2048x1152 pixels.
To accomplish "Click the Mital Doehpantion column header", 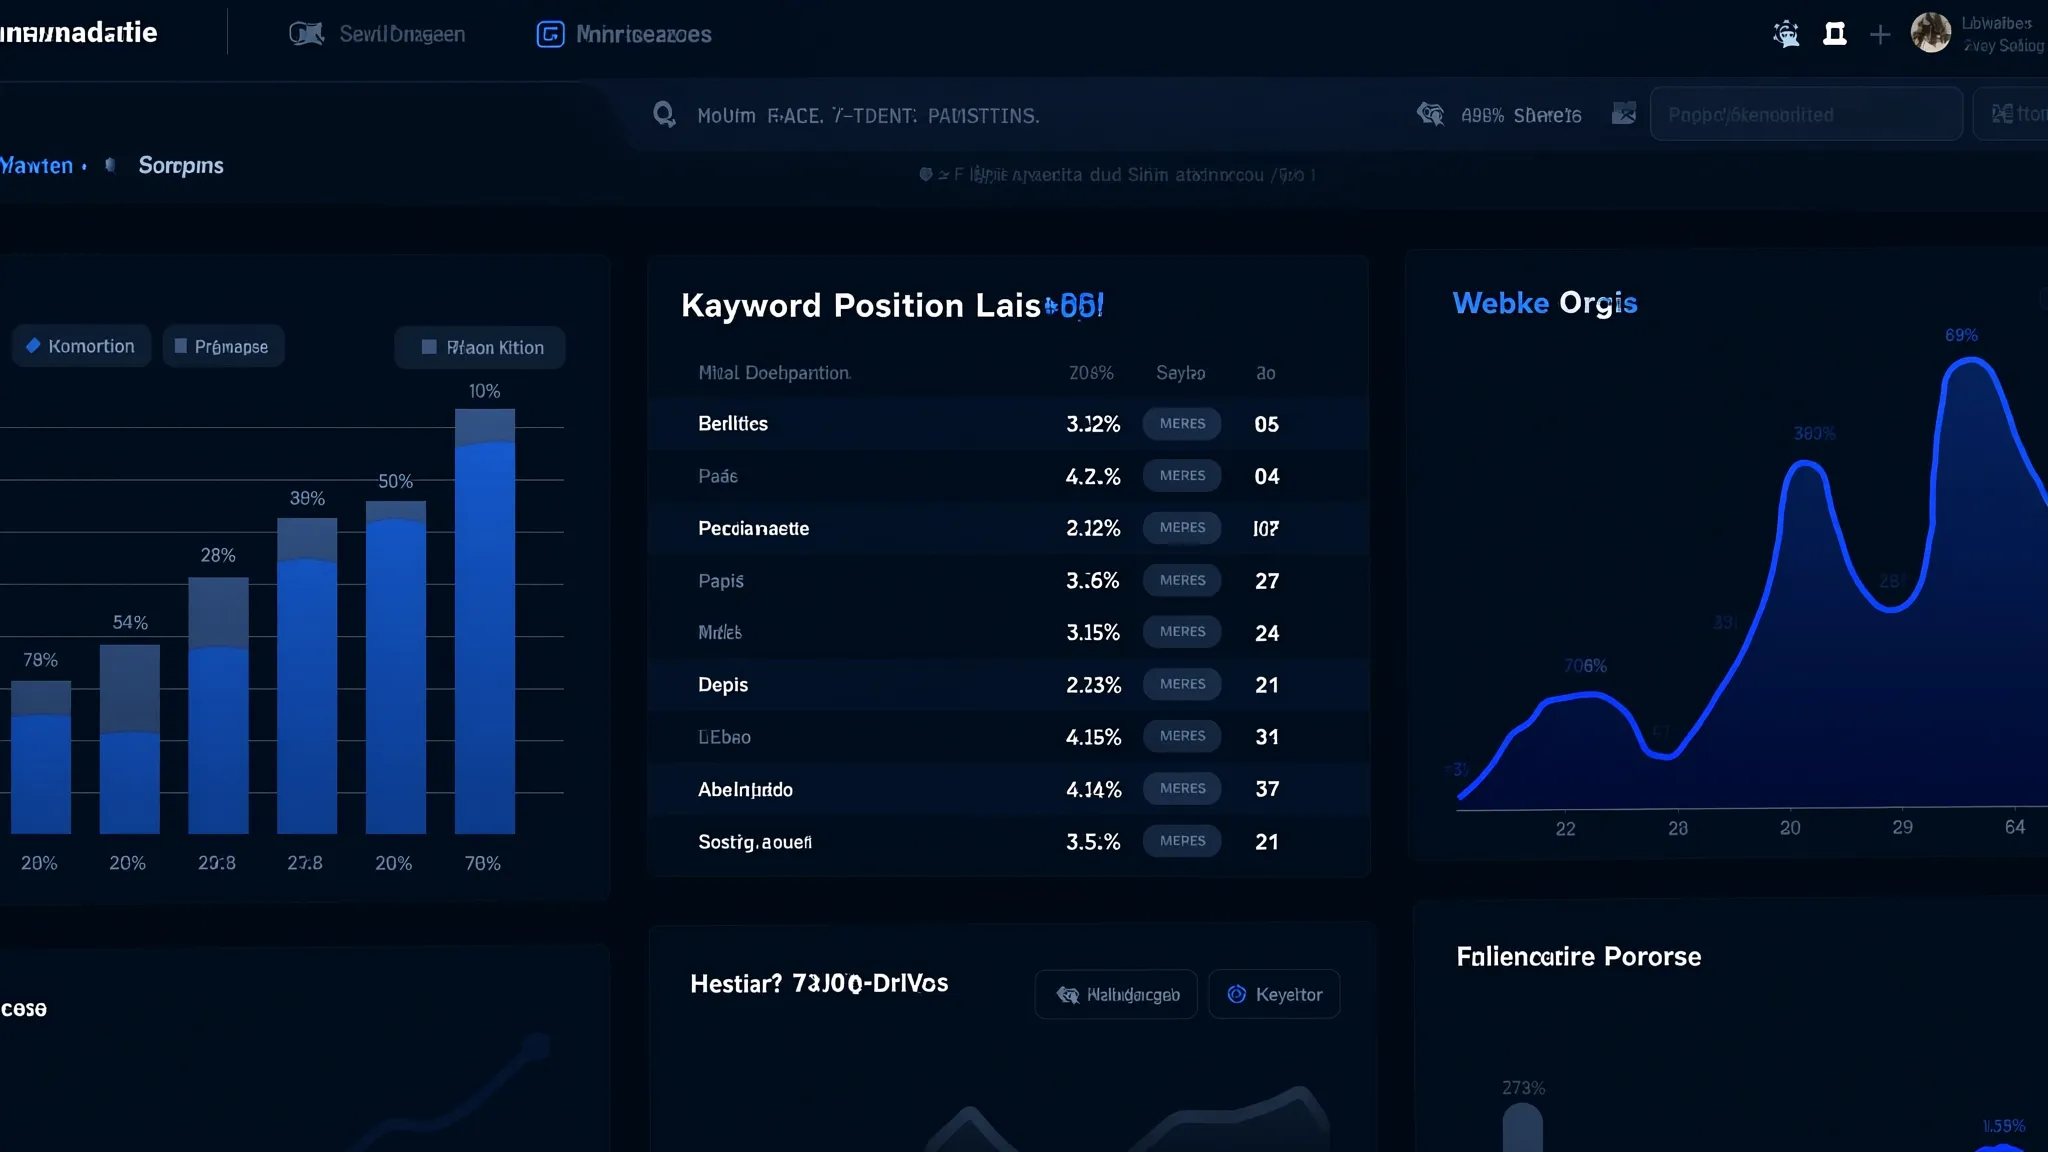I will [x=774, y=373].
